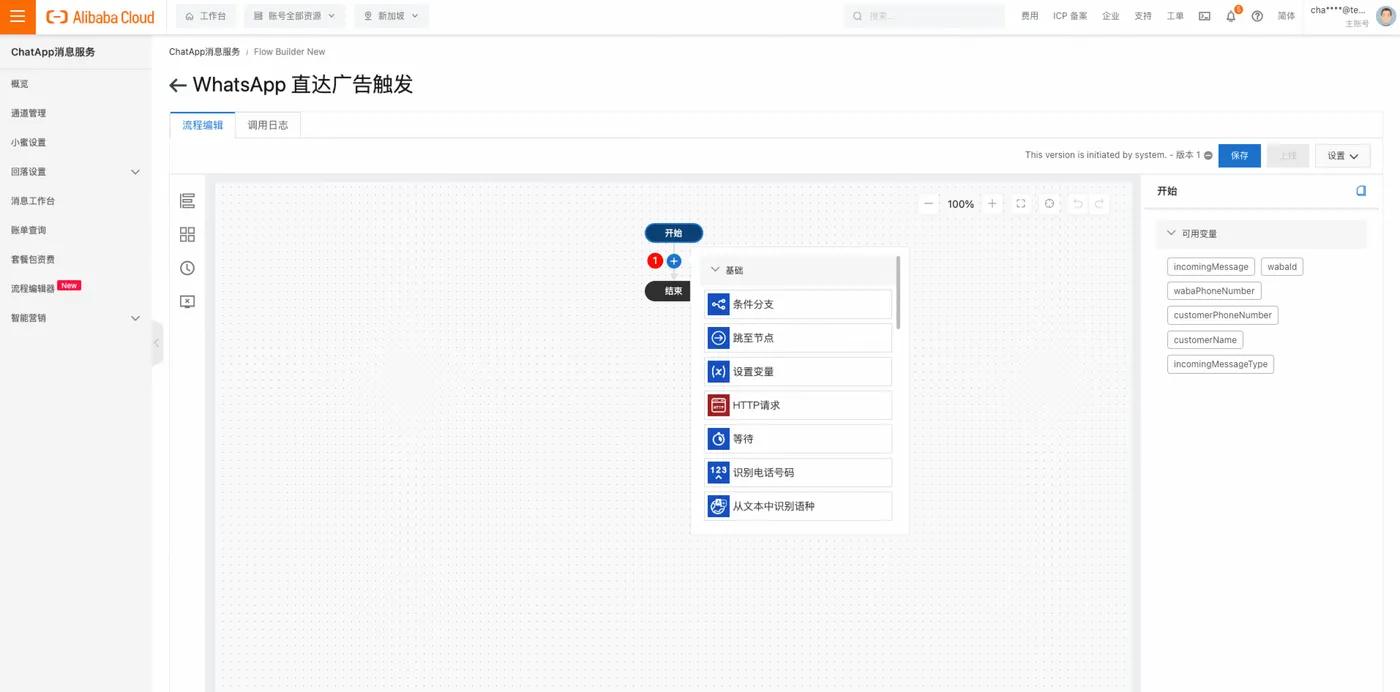Expand 智能营销 in the sidebar
1400x692 pixels.
tap(136, 318)
